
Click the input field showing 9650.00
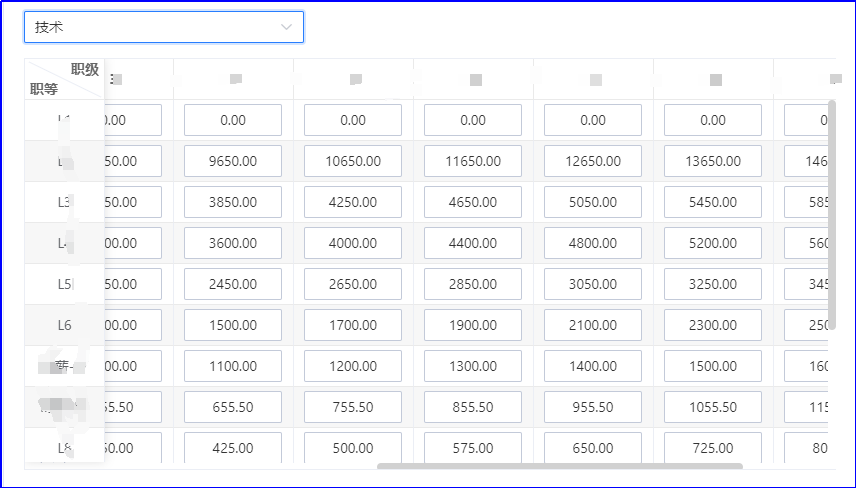click(x=233, y=161)
